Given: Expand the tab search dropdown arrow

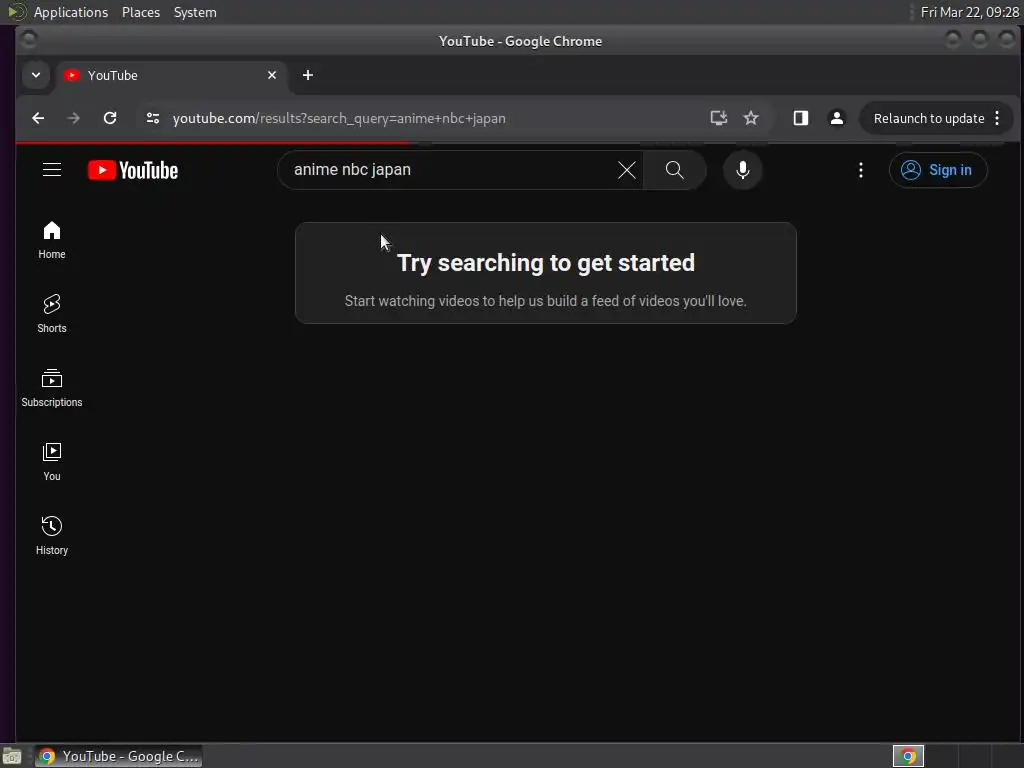Looking at the screenshot, I should (36, 75).
